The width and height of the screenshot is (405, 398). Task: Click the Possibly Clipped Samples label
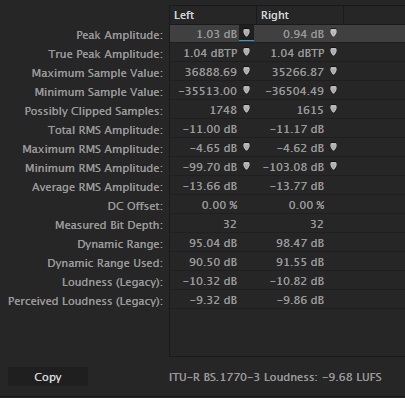pos(94,111)
